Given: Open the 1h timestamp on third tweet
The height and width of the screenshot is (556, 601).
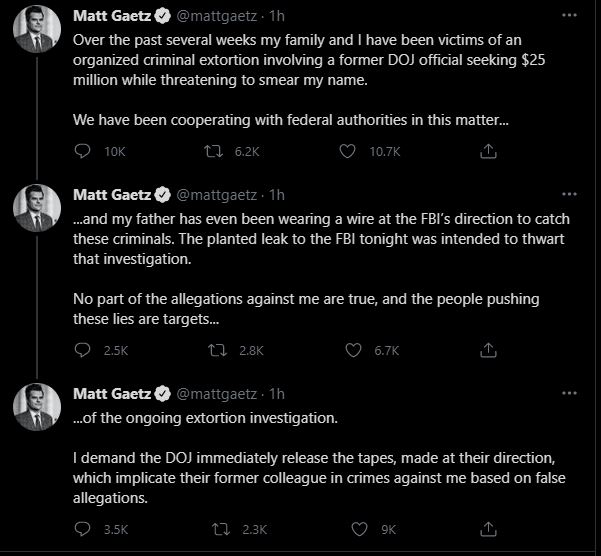Looking at the screenshot, I should point(277,393).
